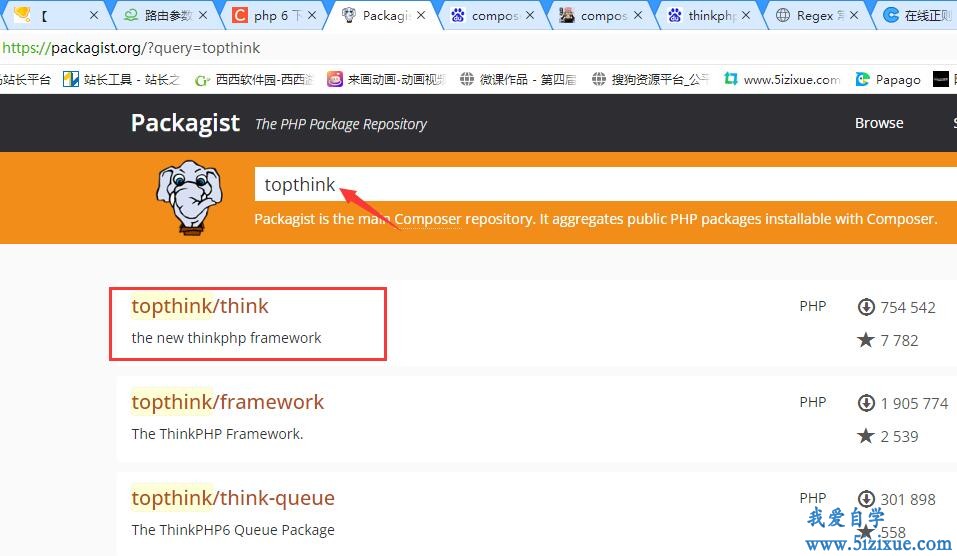Click description 'The ThinkPHP6 Queue Package'

[233, 530]
